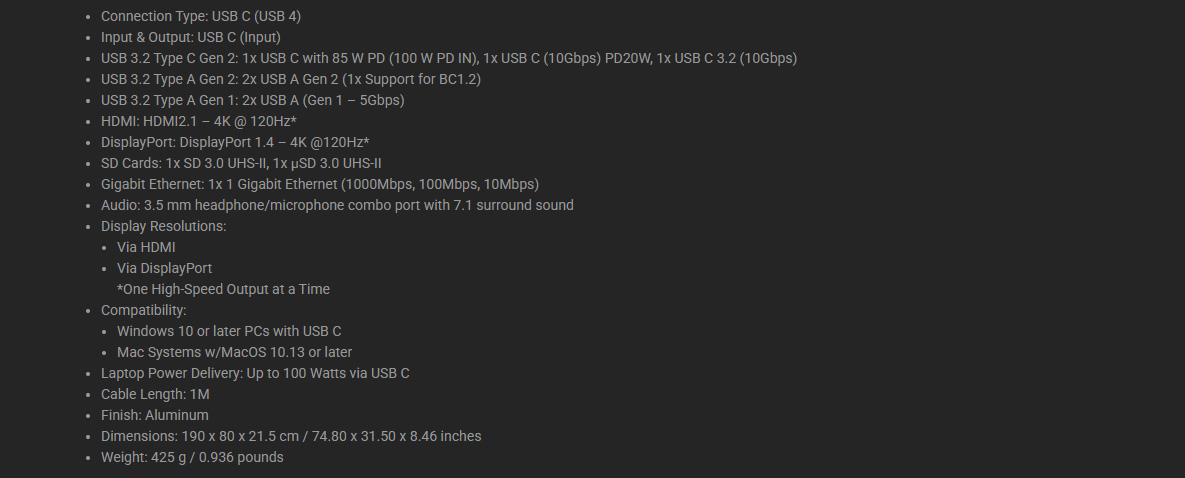The image size is (1185, 478).
Task: Click the USB 3.2 Type A Gen 2 text
Action: pos(291,79)
